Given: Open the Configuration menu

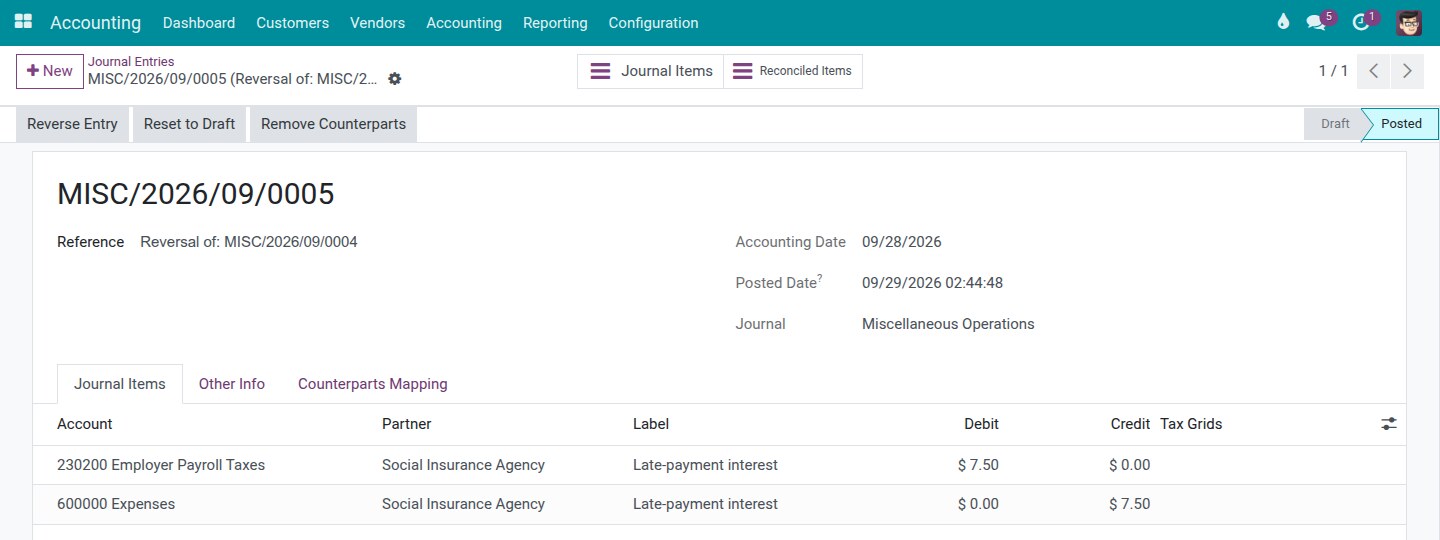Looking at the screenshot, I should [653, 23].
